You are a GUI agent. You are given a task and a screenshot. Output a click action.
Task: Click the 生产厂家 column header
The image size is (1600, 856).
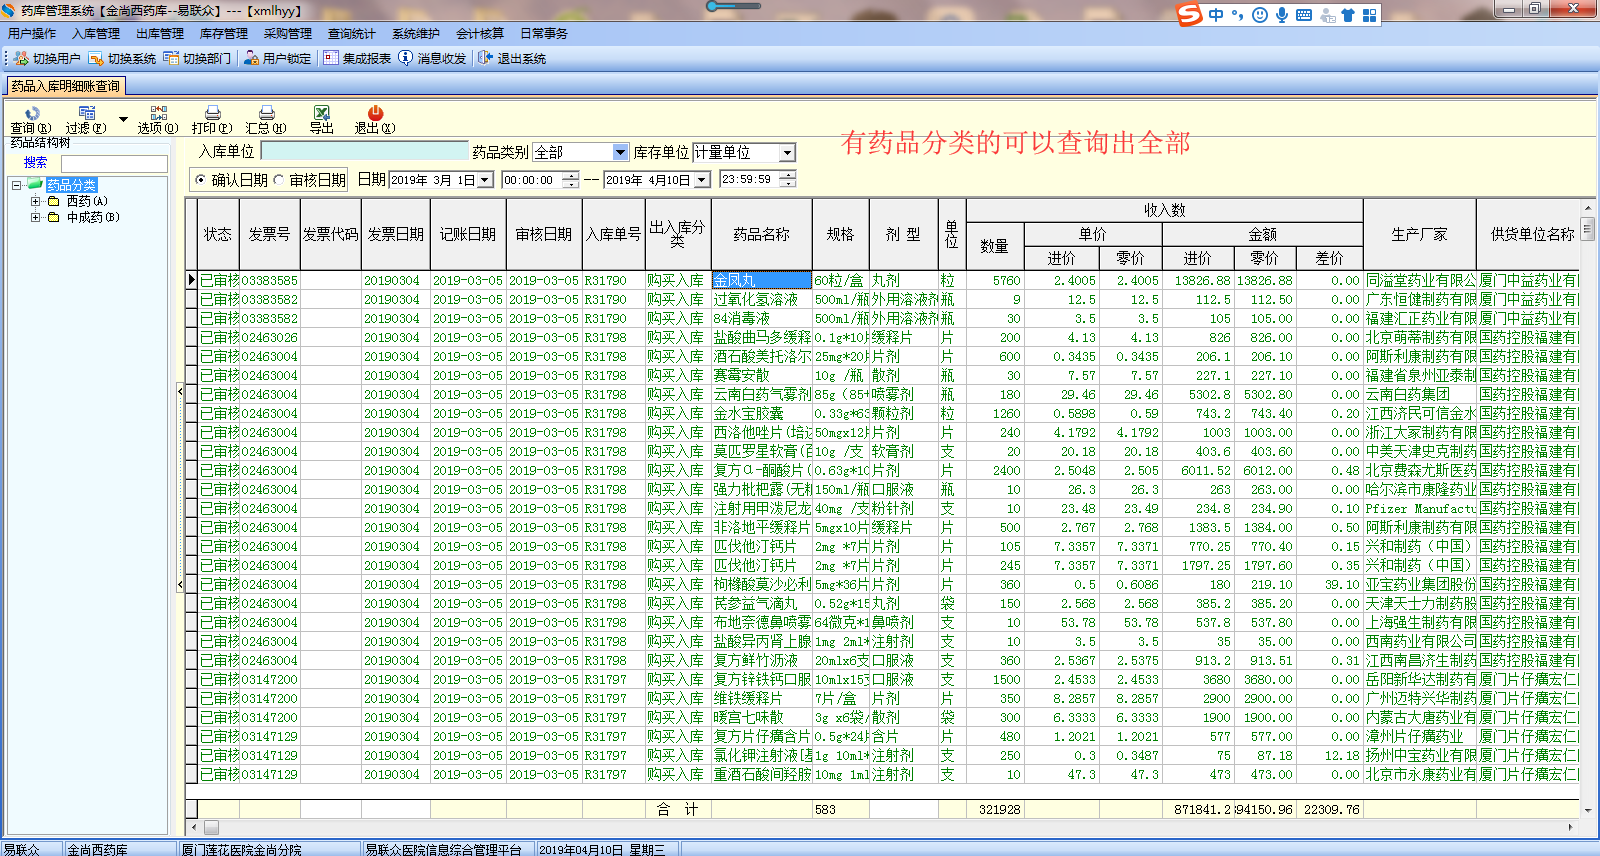pyautogui.click(x=1420, y=234)
